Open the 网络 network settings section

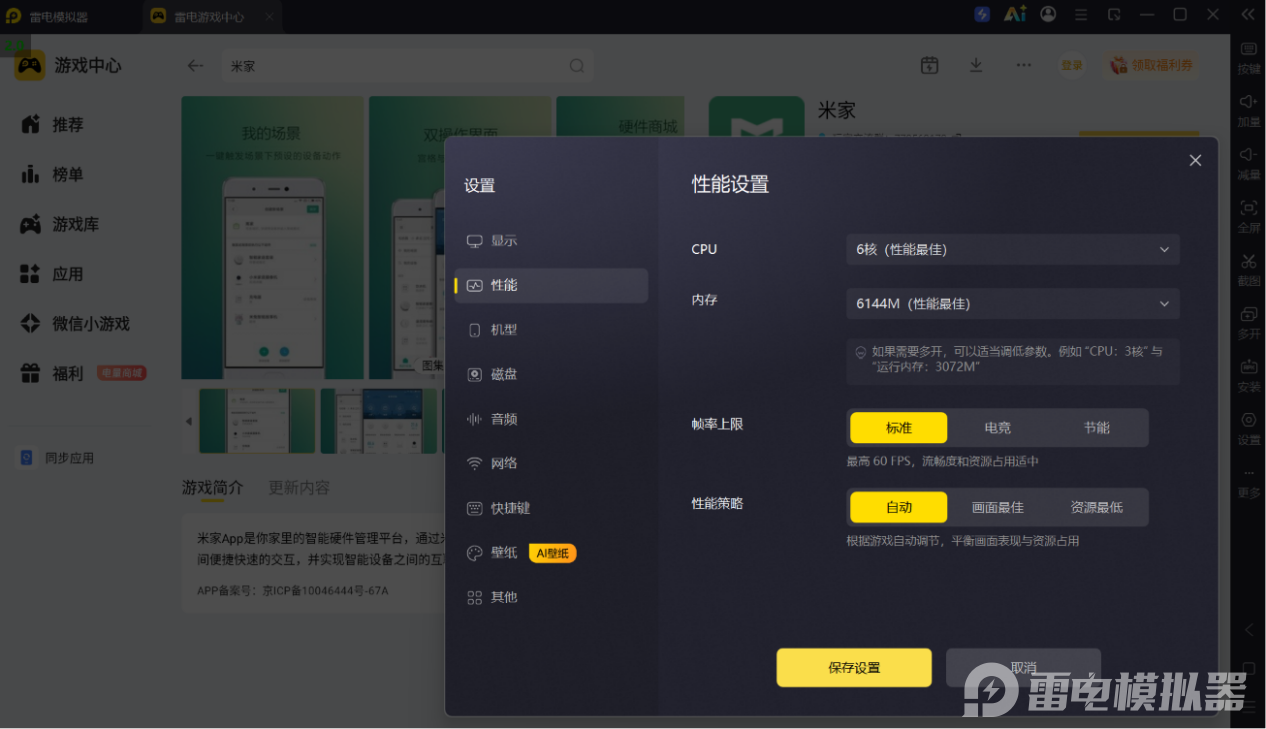pos(551,463)
